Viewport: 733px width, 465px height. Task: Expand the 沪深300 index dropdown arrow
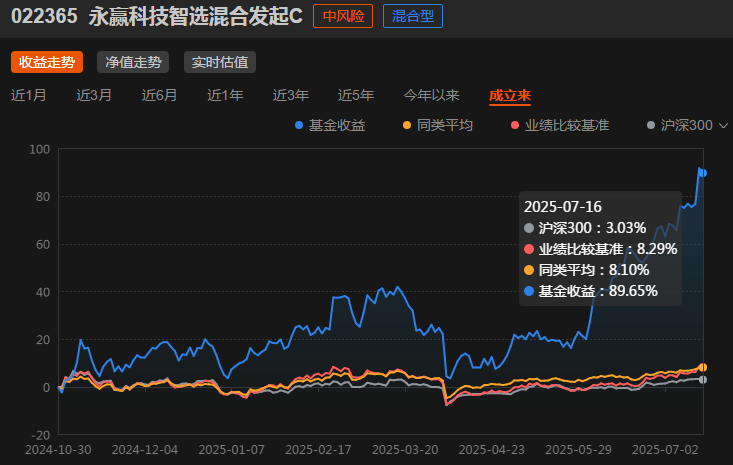coord(723,126)
